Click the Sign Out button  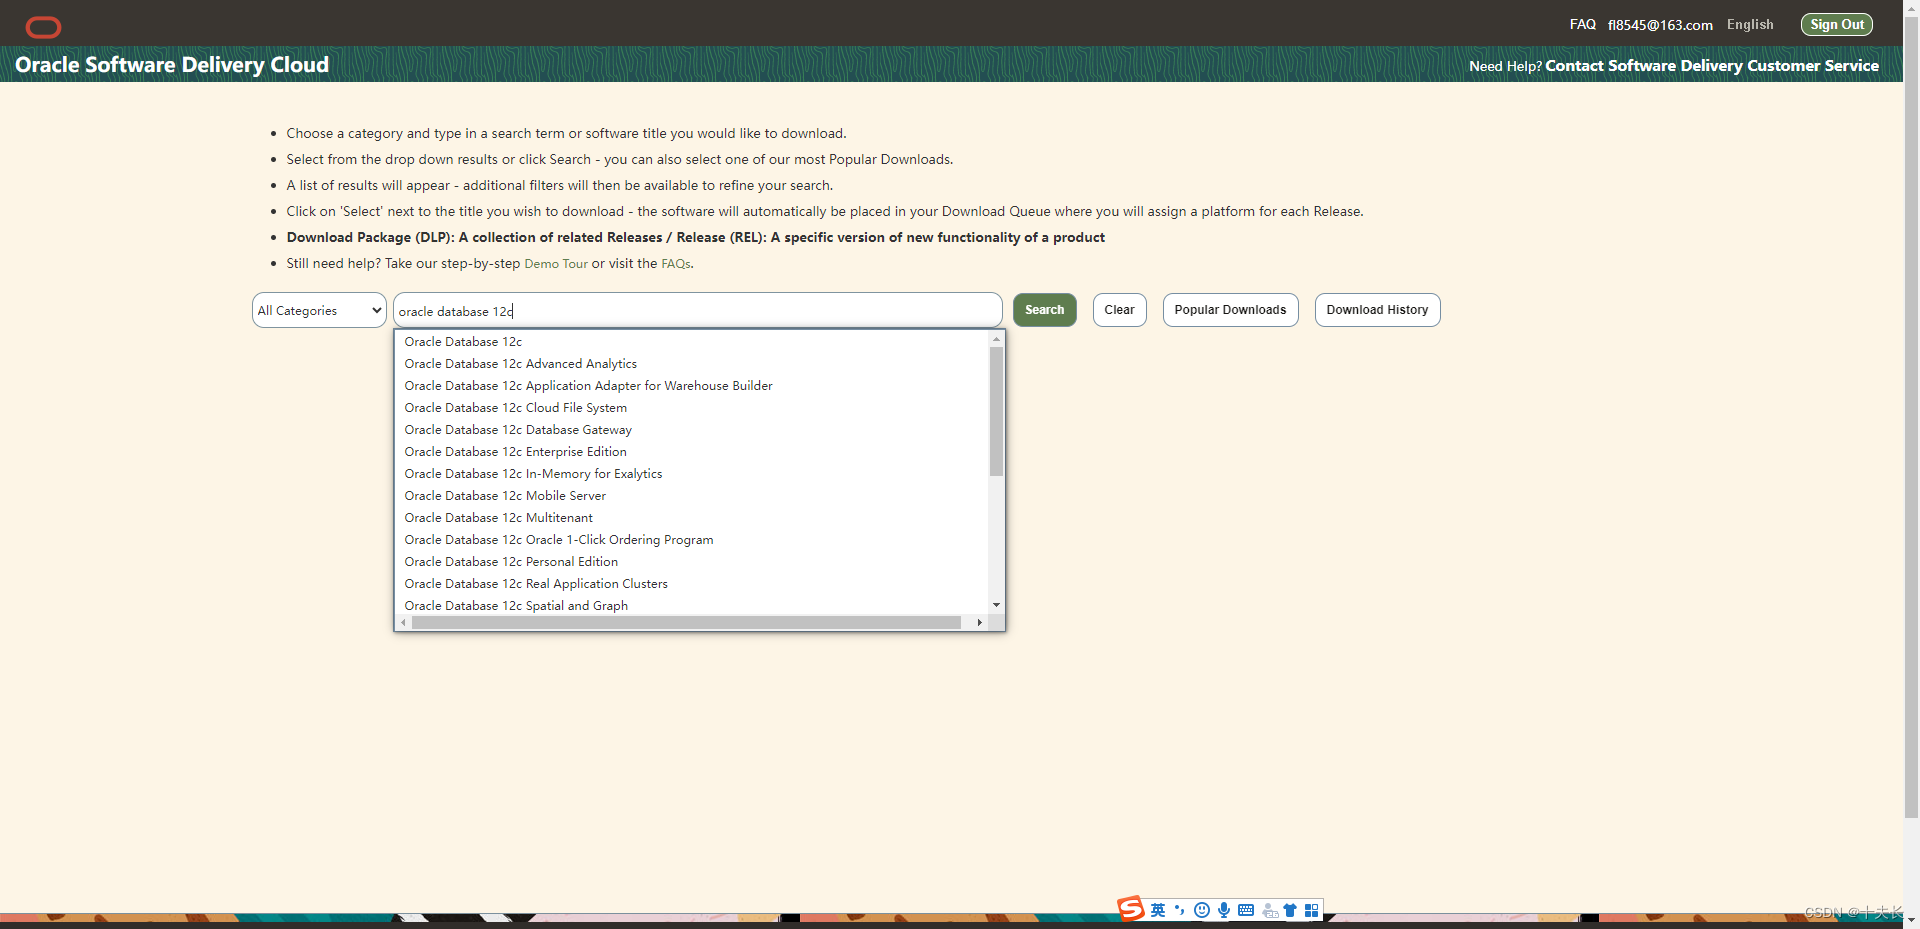[x=1837, y=24]
